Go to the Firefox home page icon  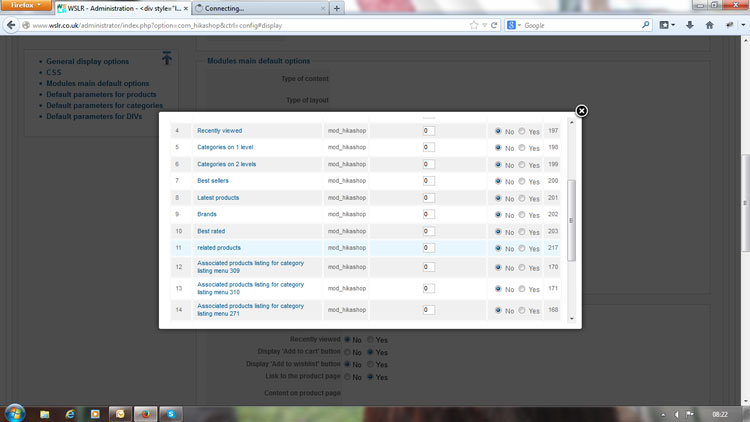point(709,25)
